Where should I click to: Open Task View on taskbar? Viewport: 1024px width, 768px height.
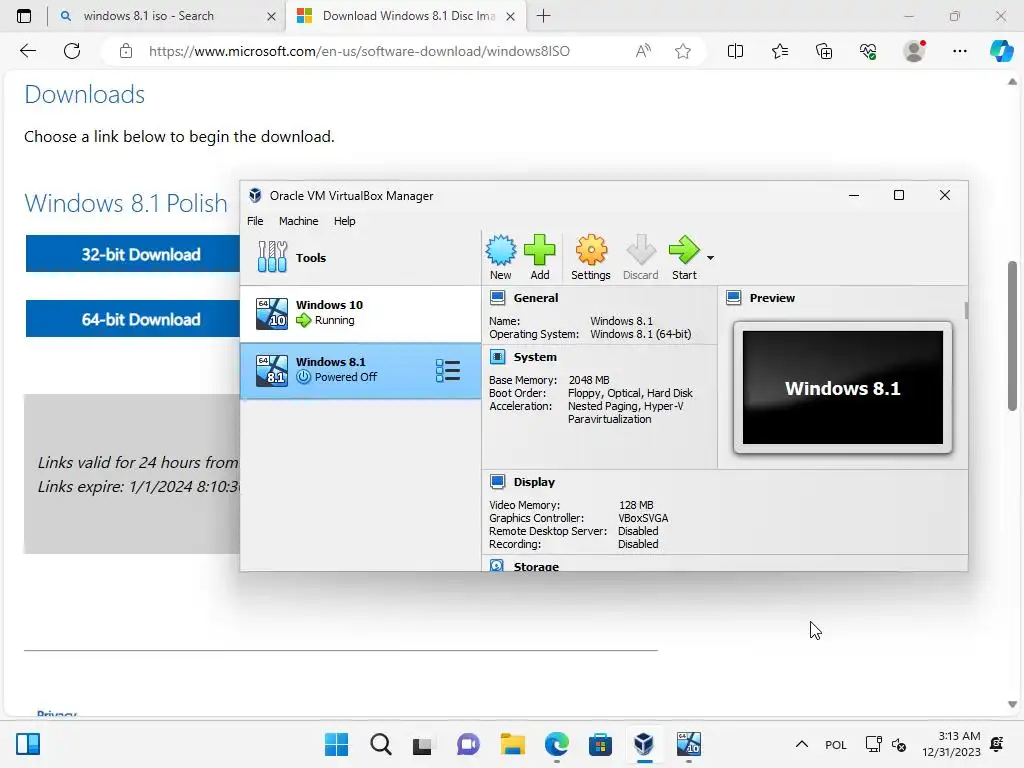tap(423, 744)
